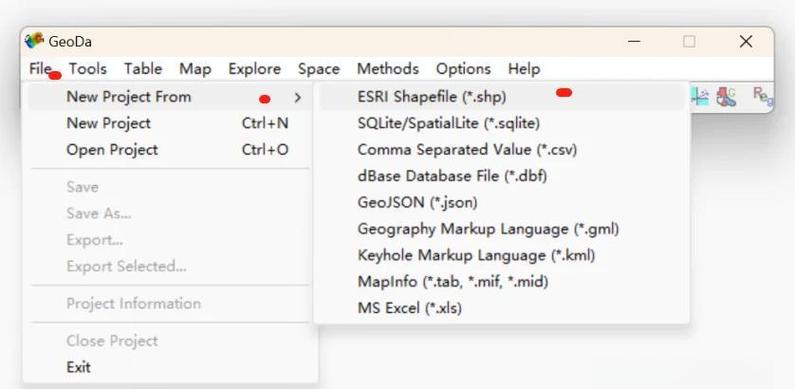Open the clusters toolbar icon
Image resolution: width=795 pixels, height=389 pixels.
coord(726,96)
